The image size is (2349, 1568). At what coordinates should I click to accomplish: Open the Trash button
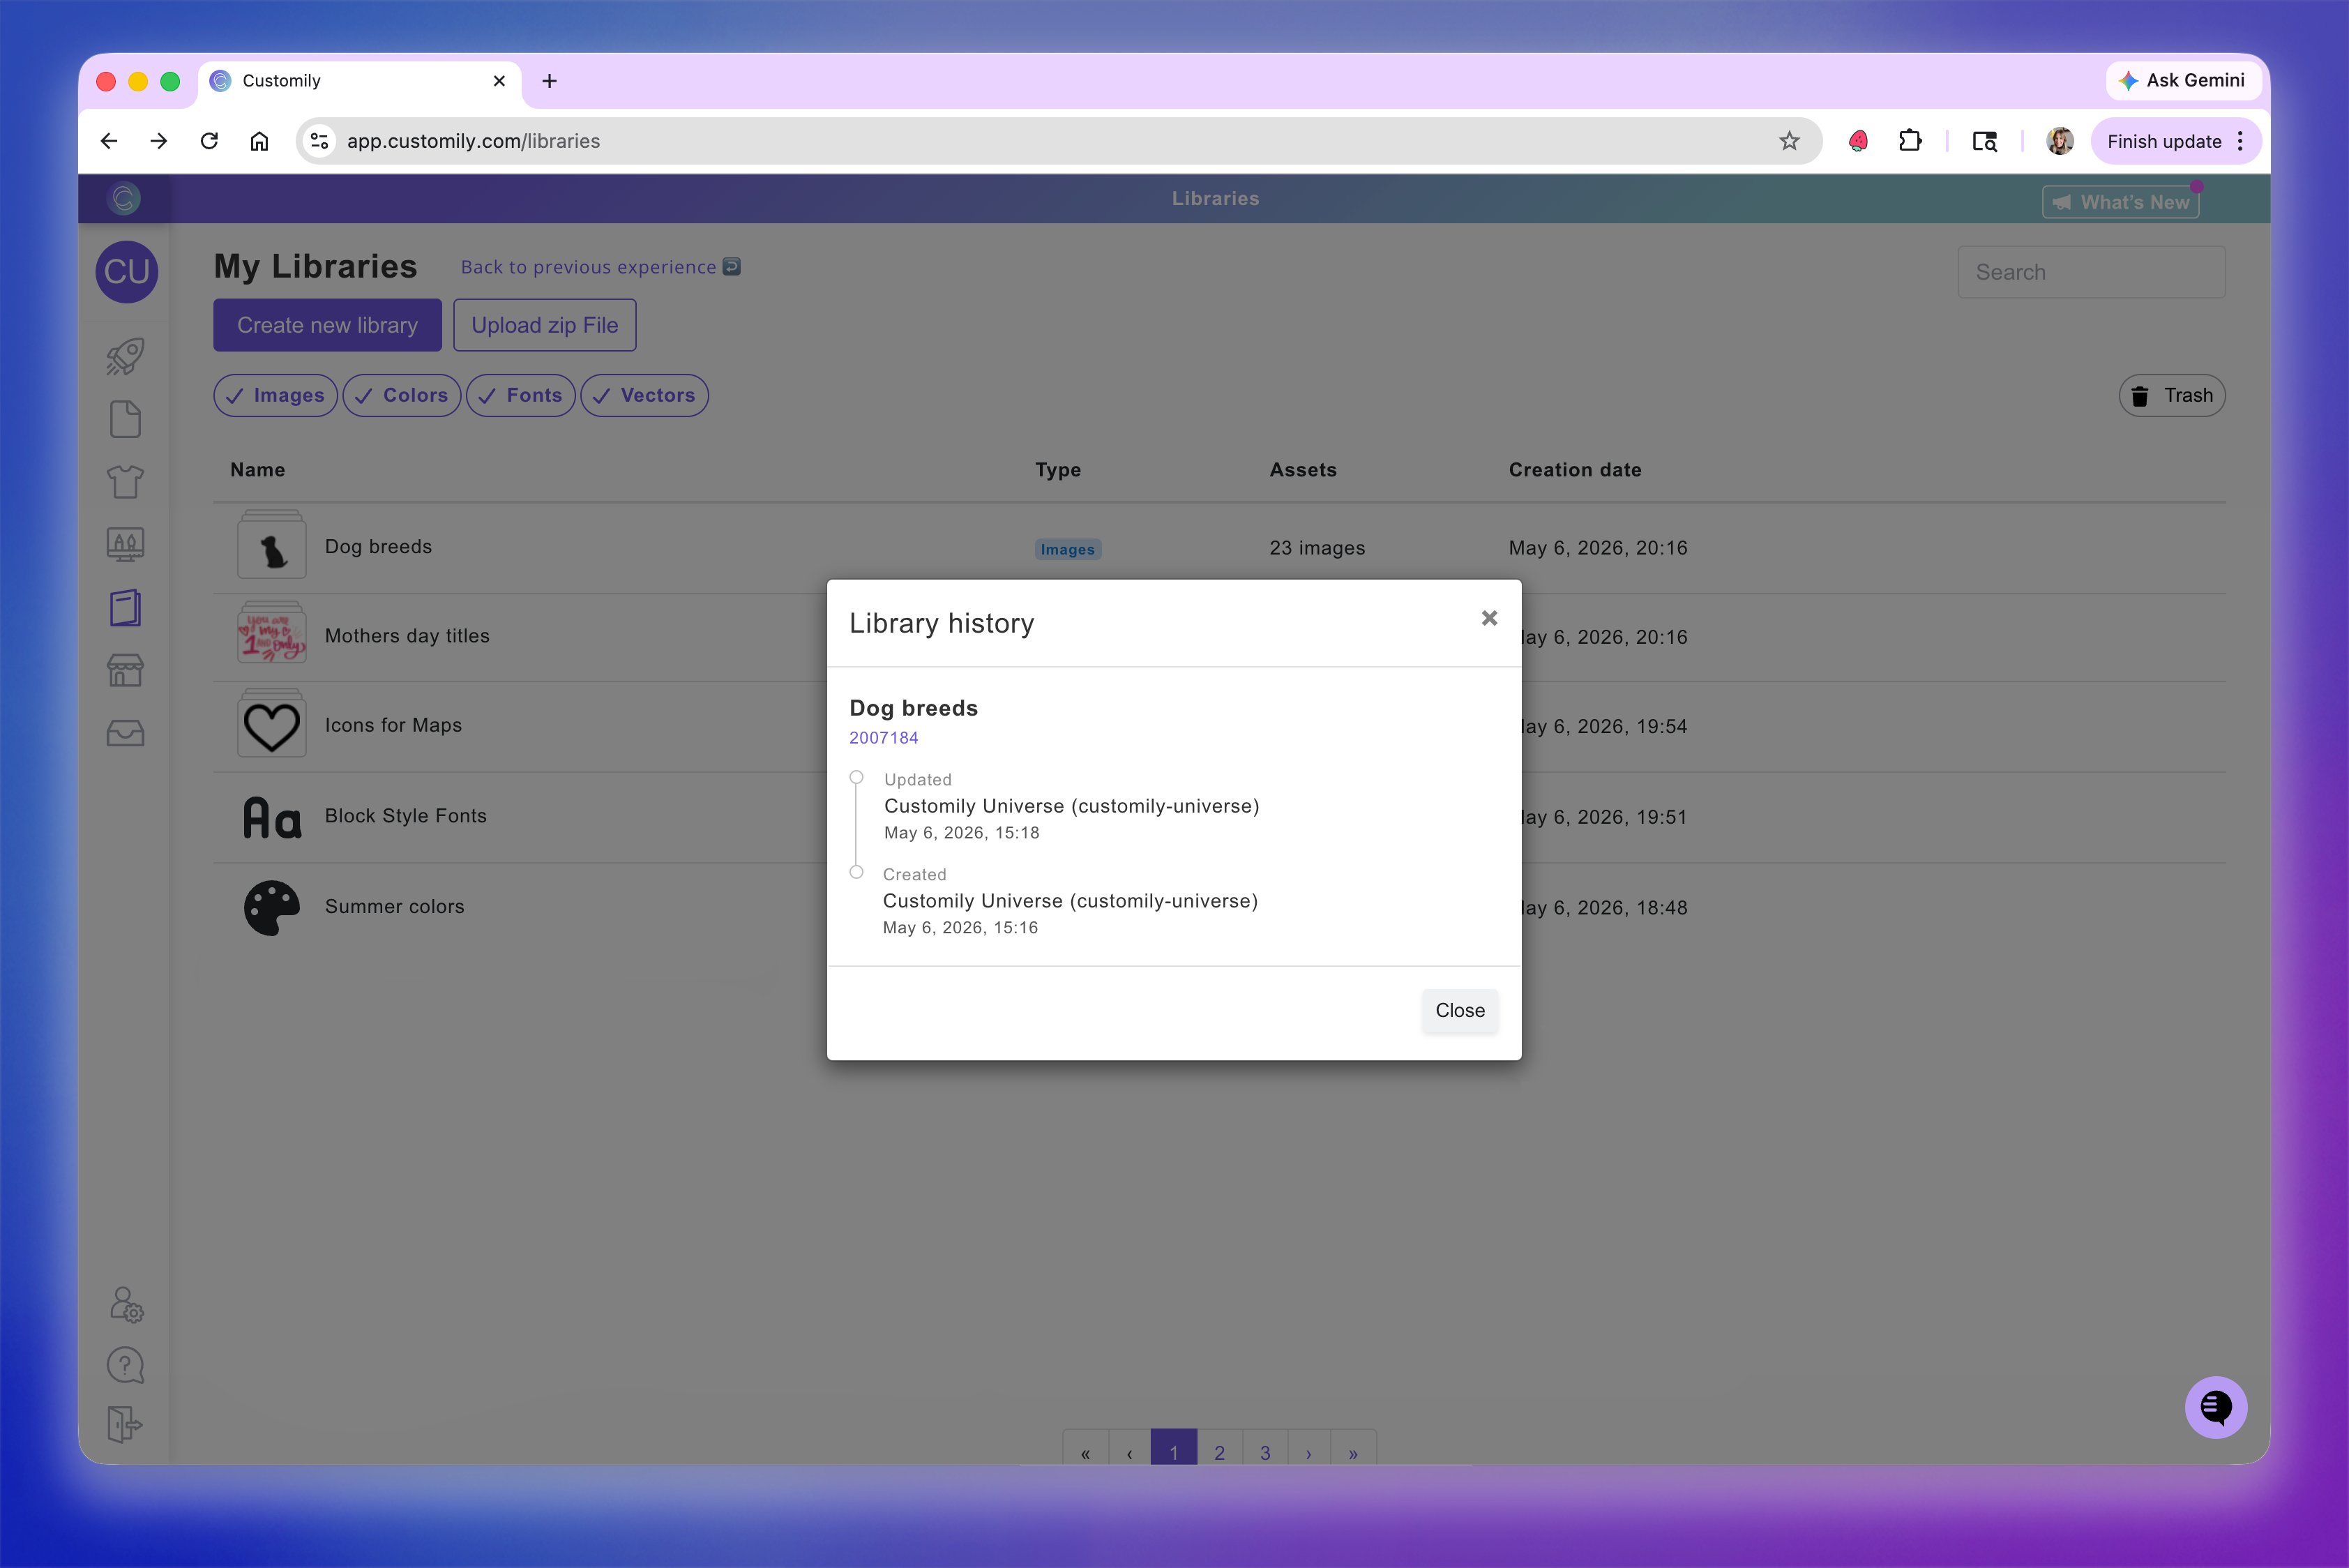tap(2172, 395)
